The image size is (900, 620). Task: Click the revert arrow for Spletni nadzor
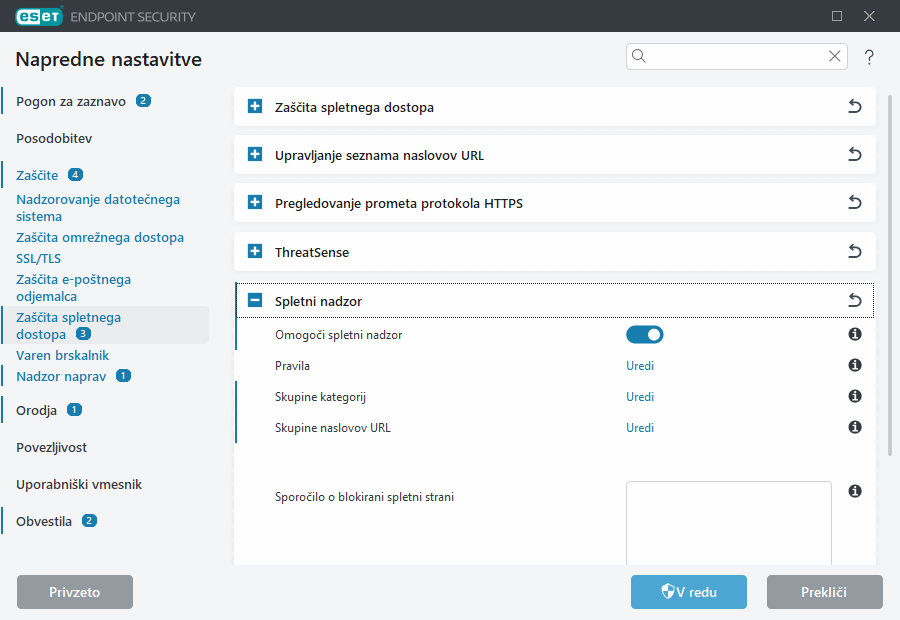(854, 300)
